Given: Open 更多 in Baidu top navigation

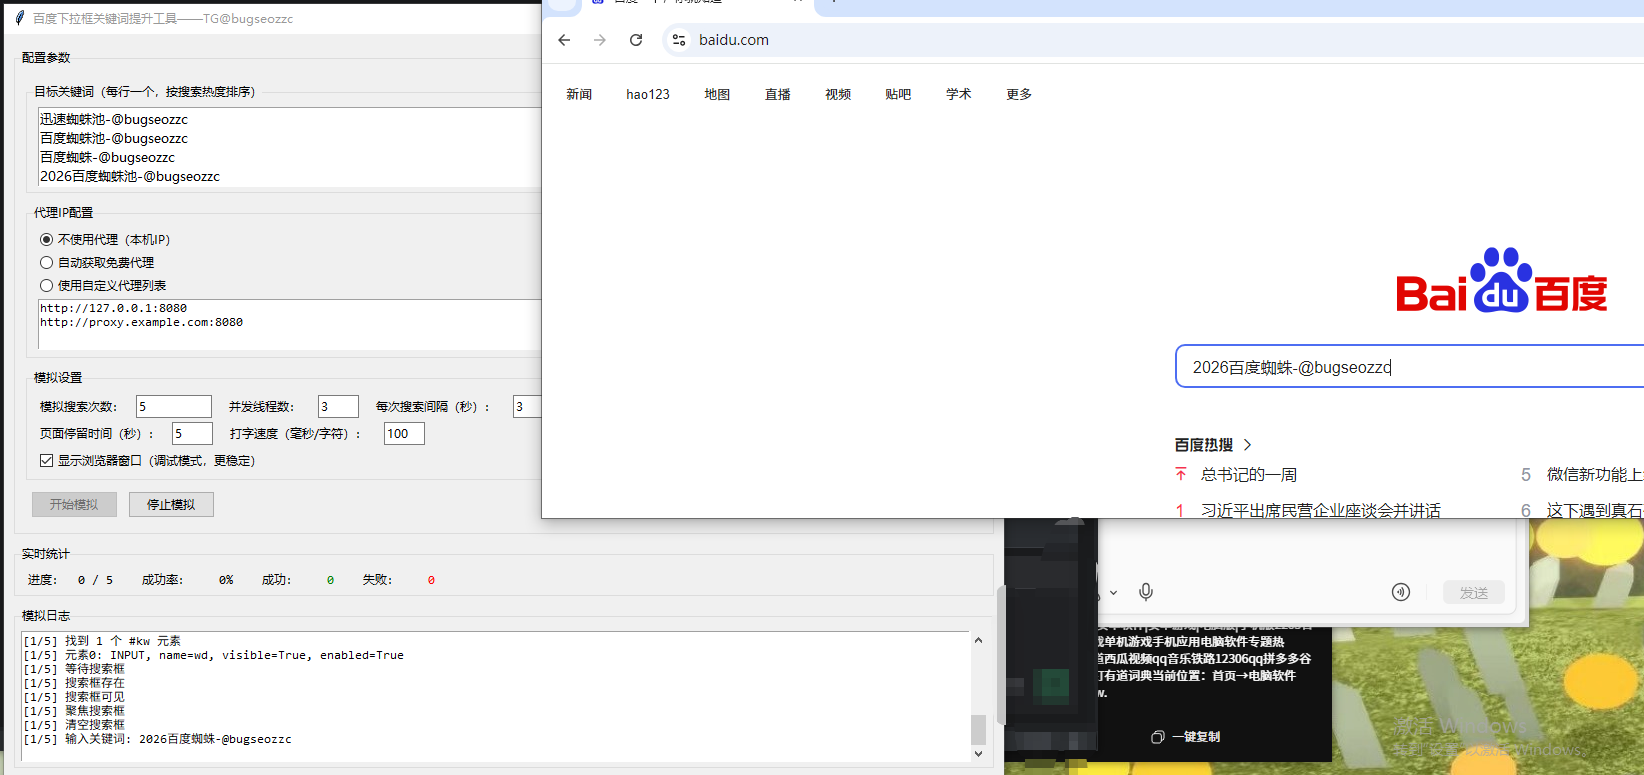Looking at the screenshot, I should [x=1019, y=94].
